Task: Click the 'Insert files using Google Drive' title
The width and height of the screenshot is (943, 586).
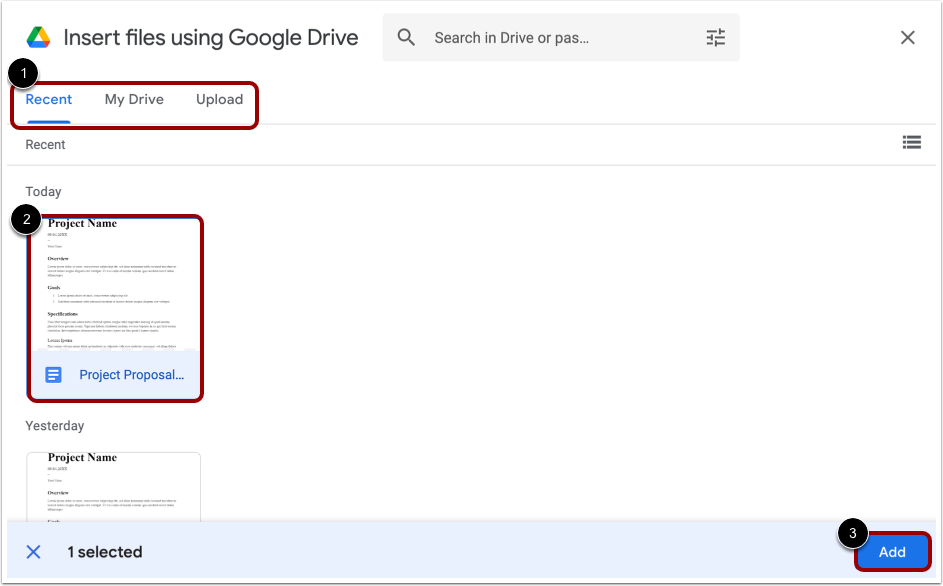Action: 210,37
